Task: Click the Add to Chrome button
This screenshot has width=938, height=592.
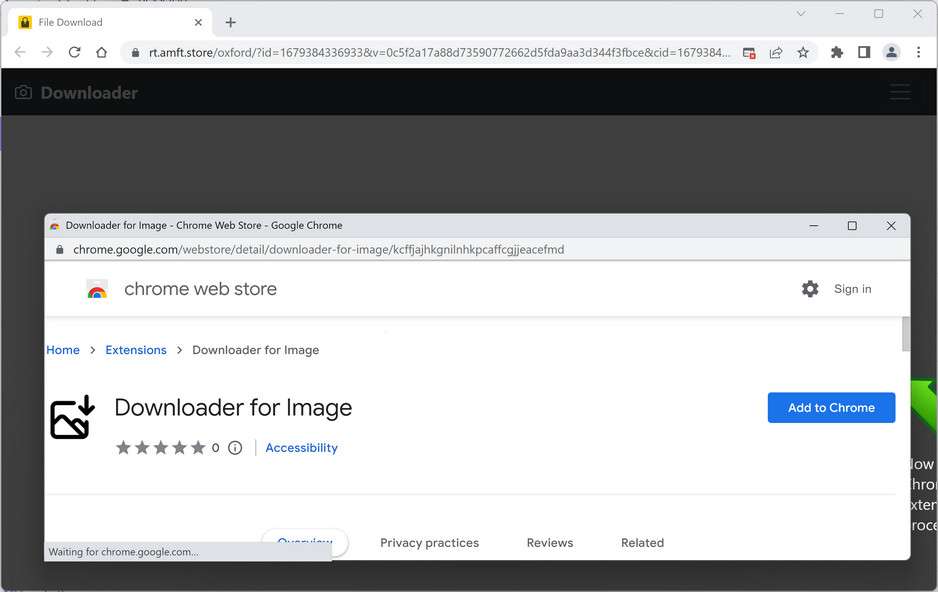Action: click(x=831, y=407)
